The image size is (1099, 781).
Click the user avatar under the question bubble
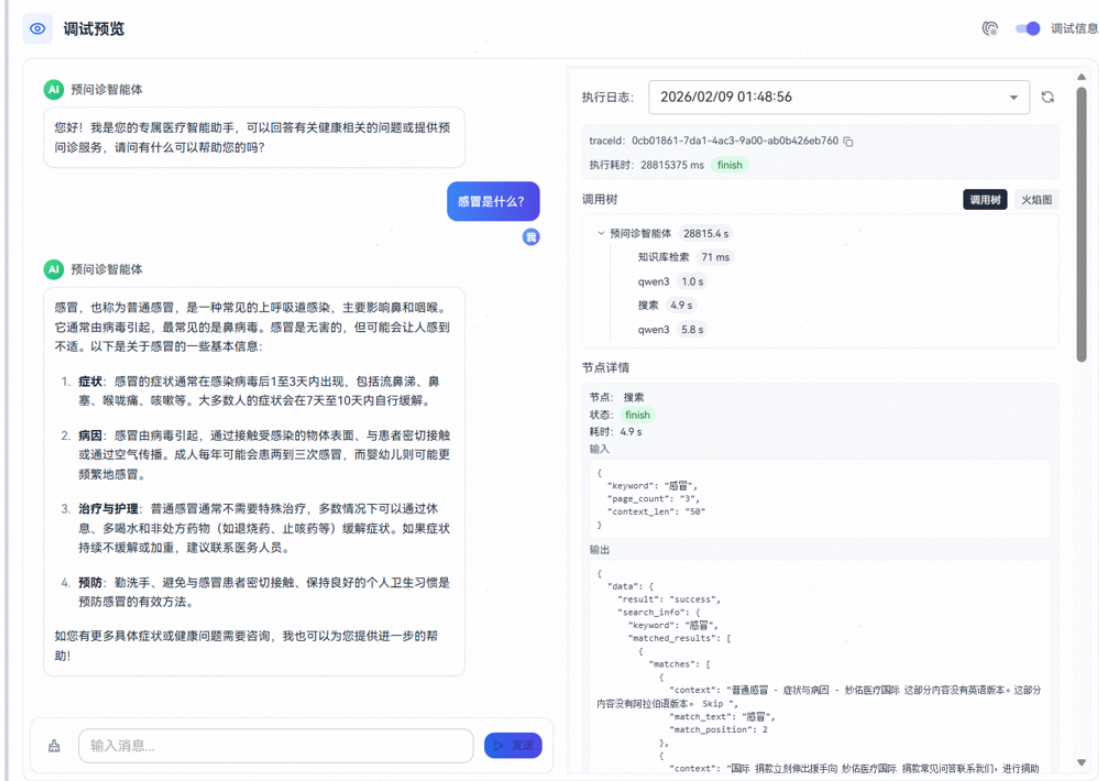click(531, 237)
